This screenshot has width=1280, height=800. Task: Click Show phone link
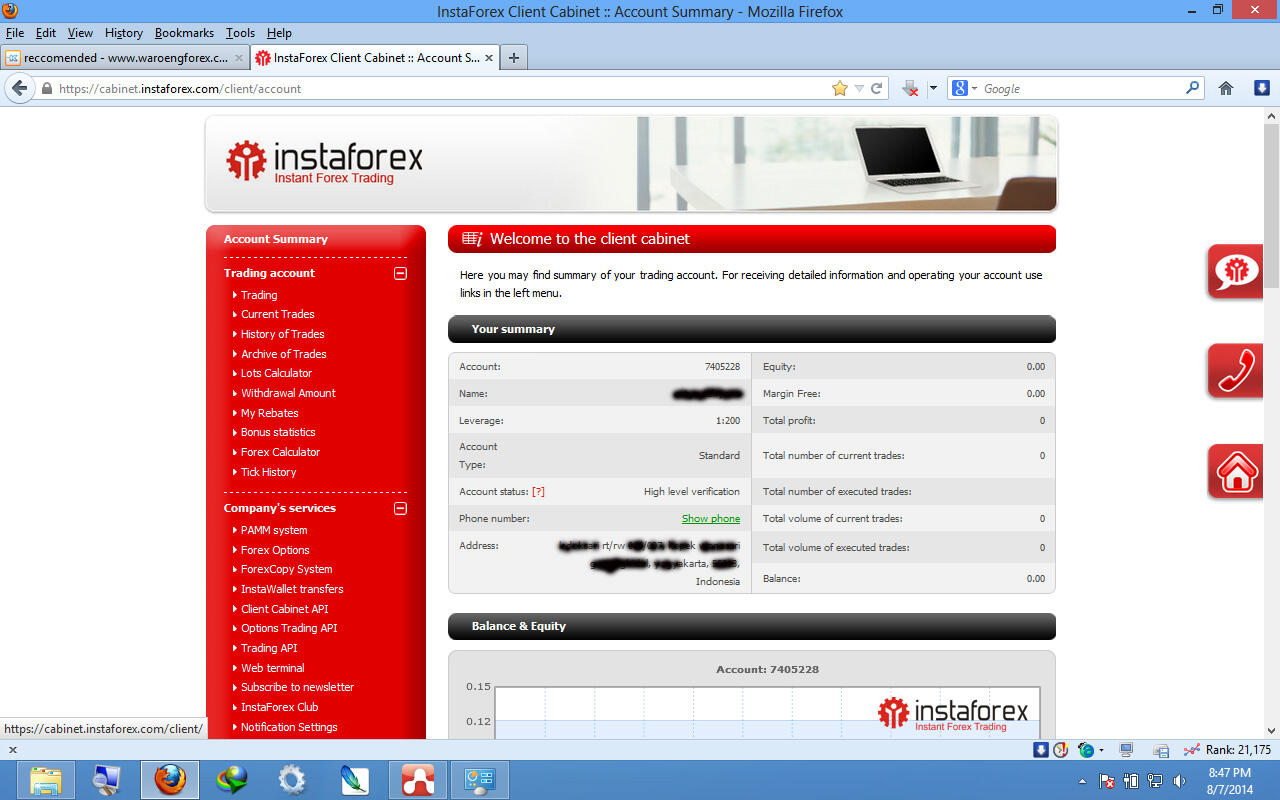(711, 518)
